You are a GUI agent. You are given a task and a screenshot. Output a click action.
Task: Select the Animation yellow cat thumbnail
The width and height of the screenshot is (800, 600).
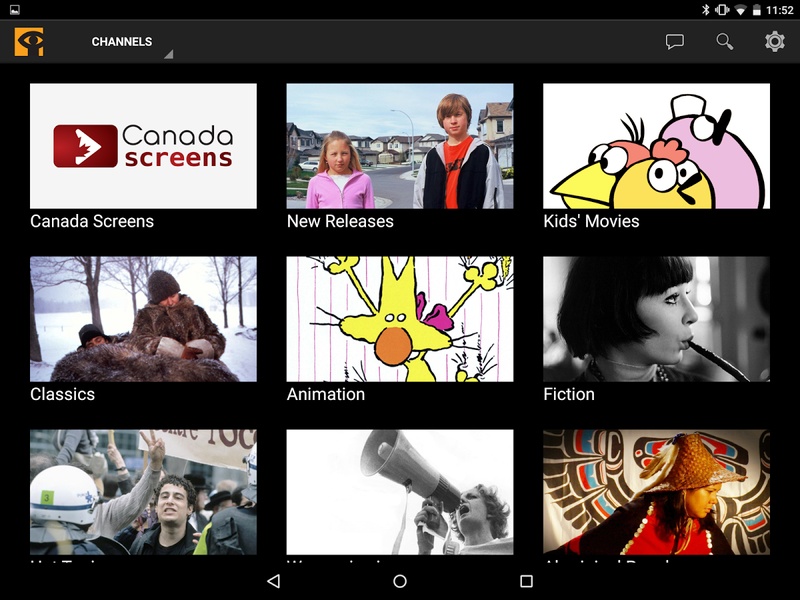point(400,319)
